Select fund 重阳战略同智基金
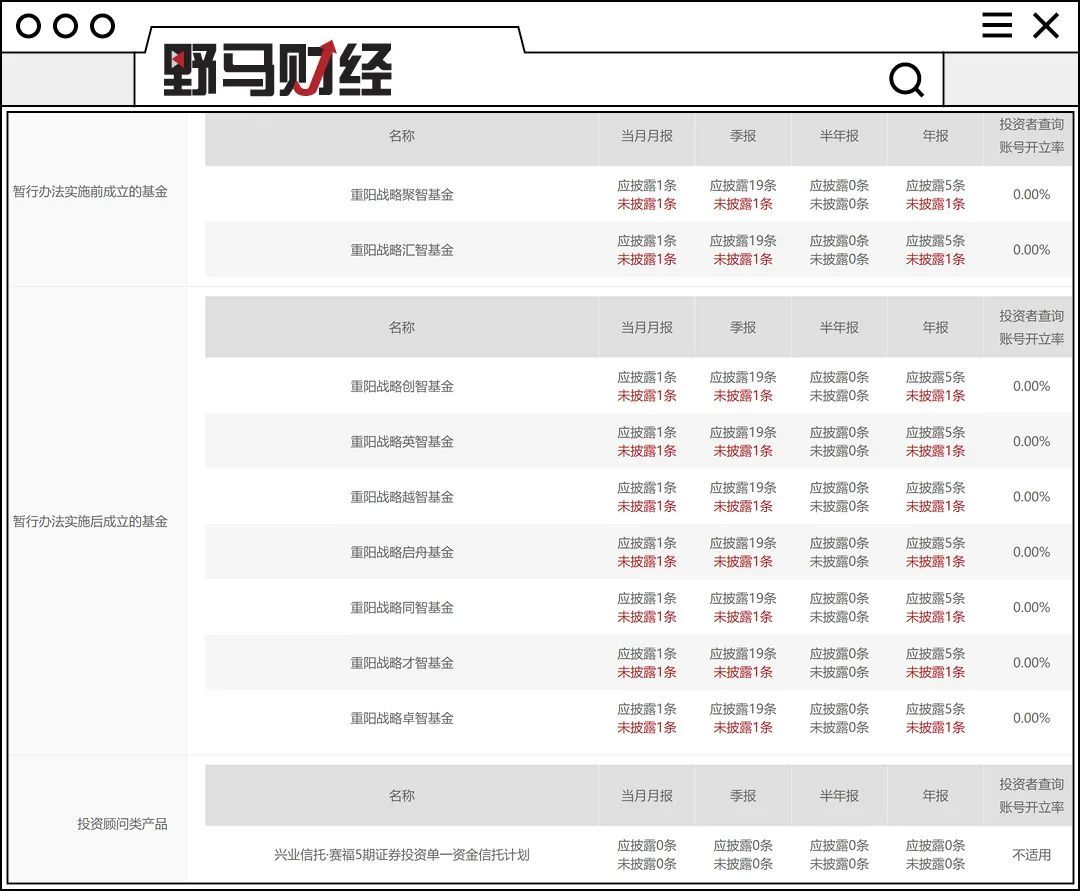Screen dimensions: 1080x891 402,607
